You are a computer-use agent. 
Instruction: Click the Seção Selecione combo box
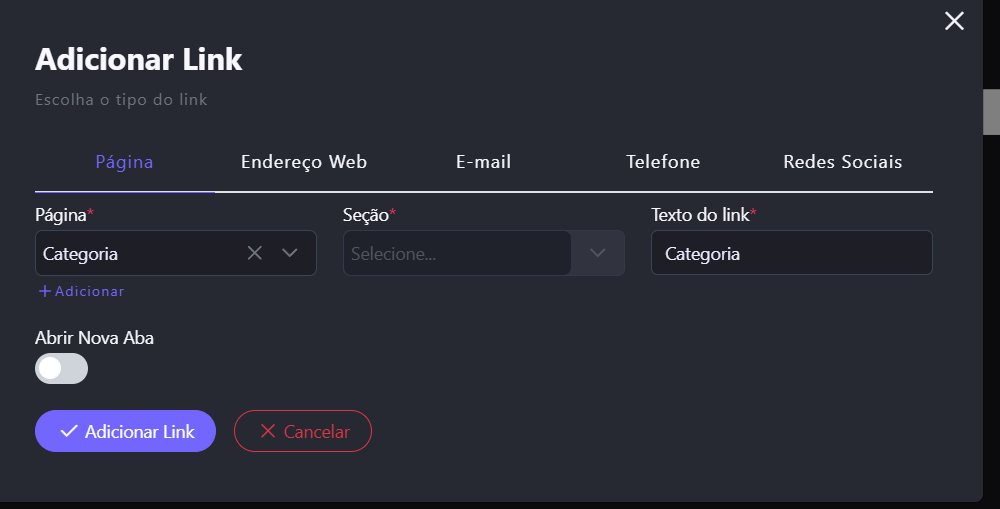pyautogui.click(x=456, y=253)
